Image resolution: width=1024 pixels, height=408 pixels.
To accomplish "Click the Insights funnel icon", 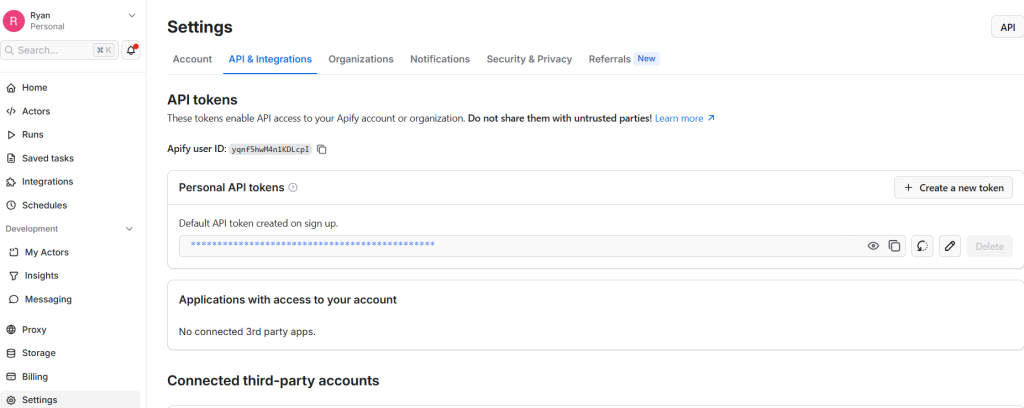I will coord(13,275).
